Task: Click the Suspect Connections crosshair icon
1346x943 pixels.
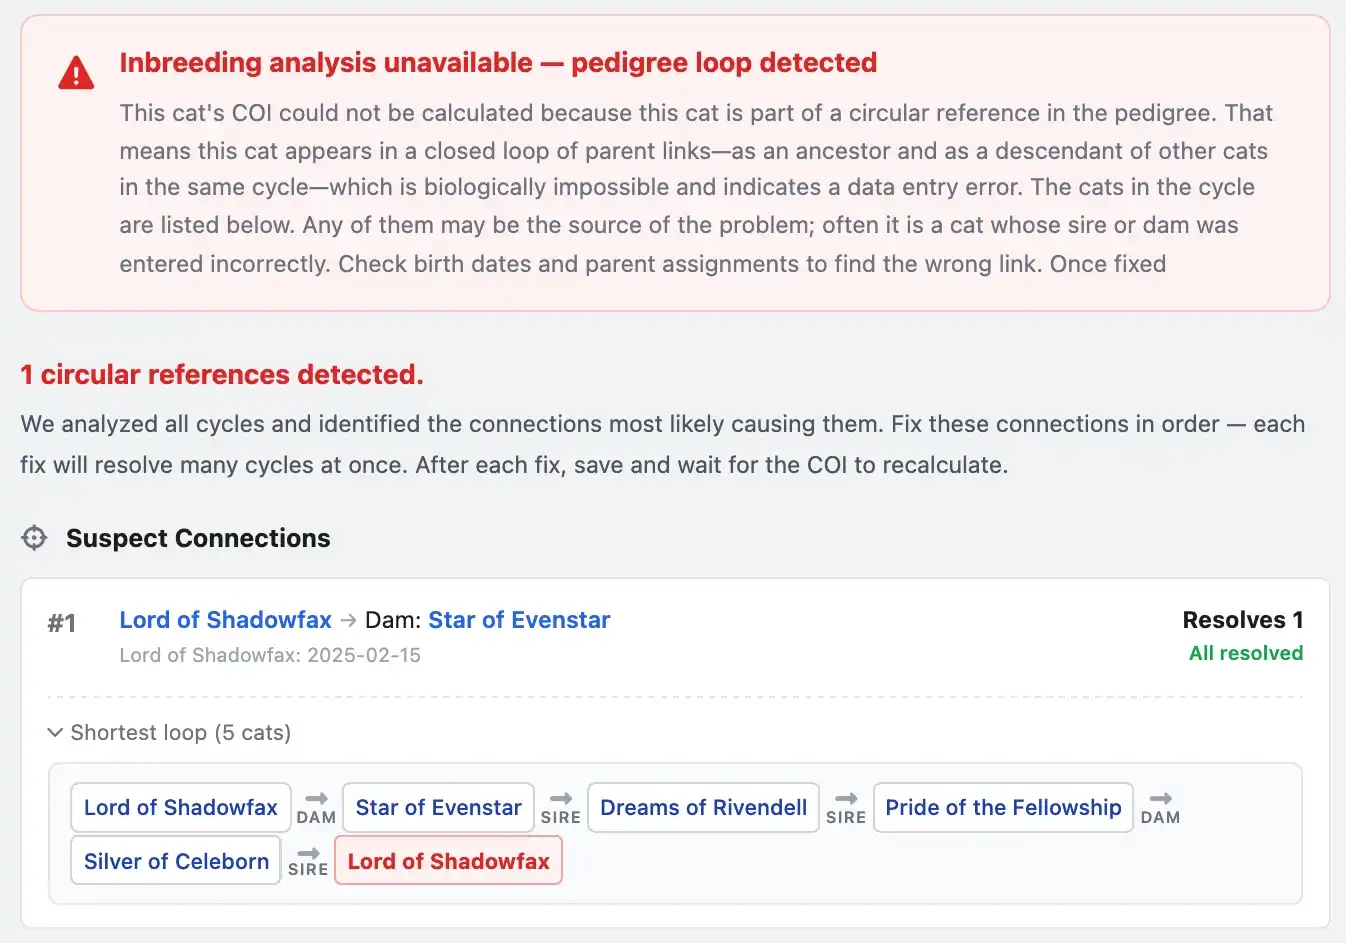Action: 33,537
